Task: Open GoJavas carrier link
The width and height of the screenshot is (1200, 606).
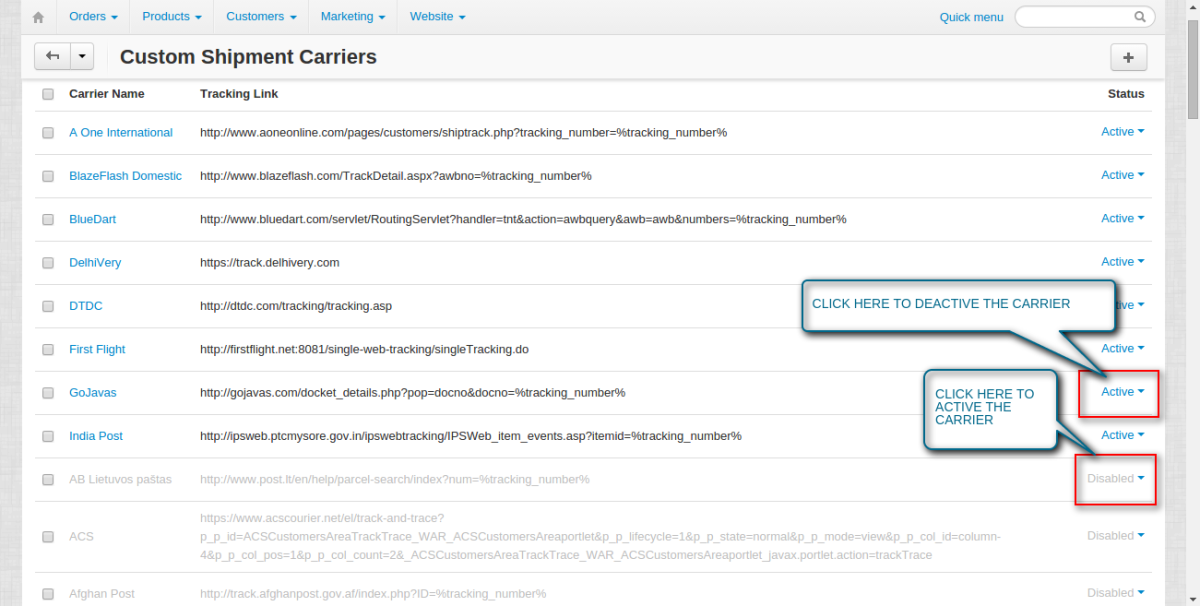Action: pos(92,392)
